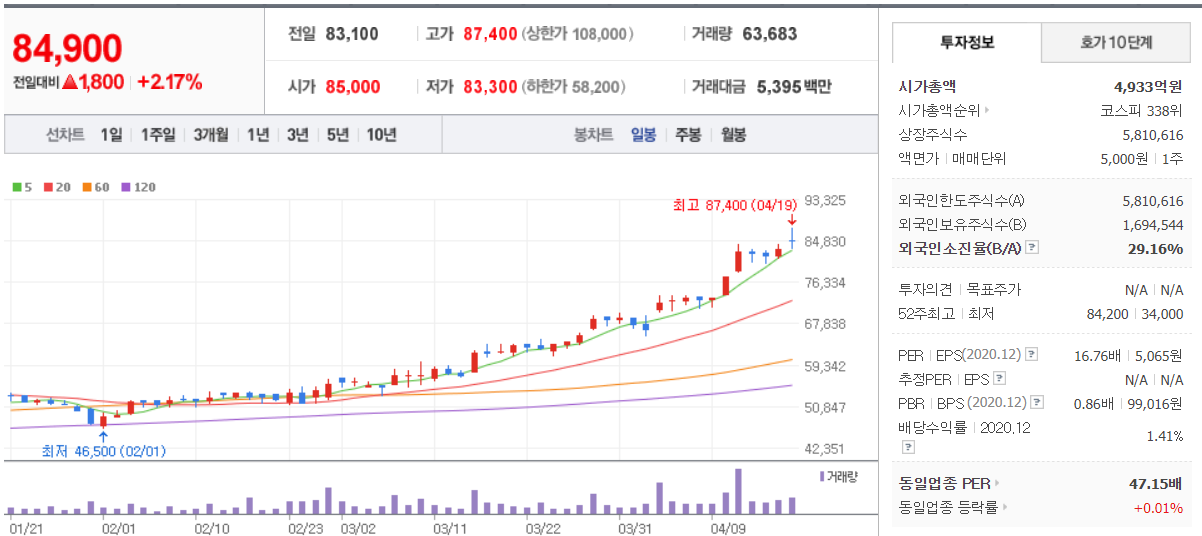Click 코스피 338위 rank value

1141,111
